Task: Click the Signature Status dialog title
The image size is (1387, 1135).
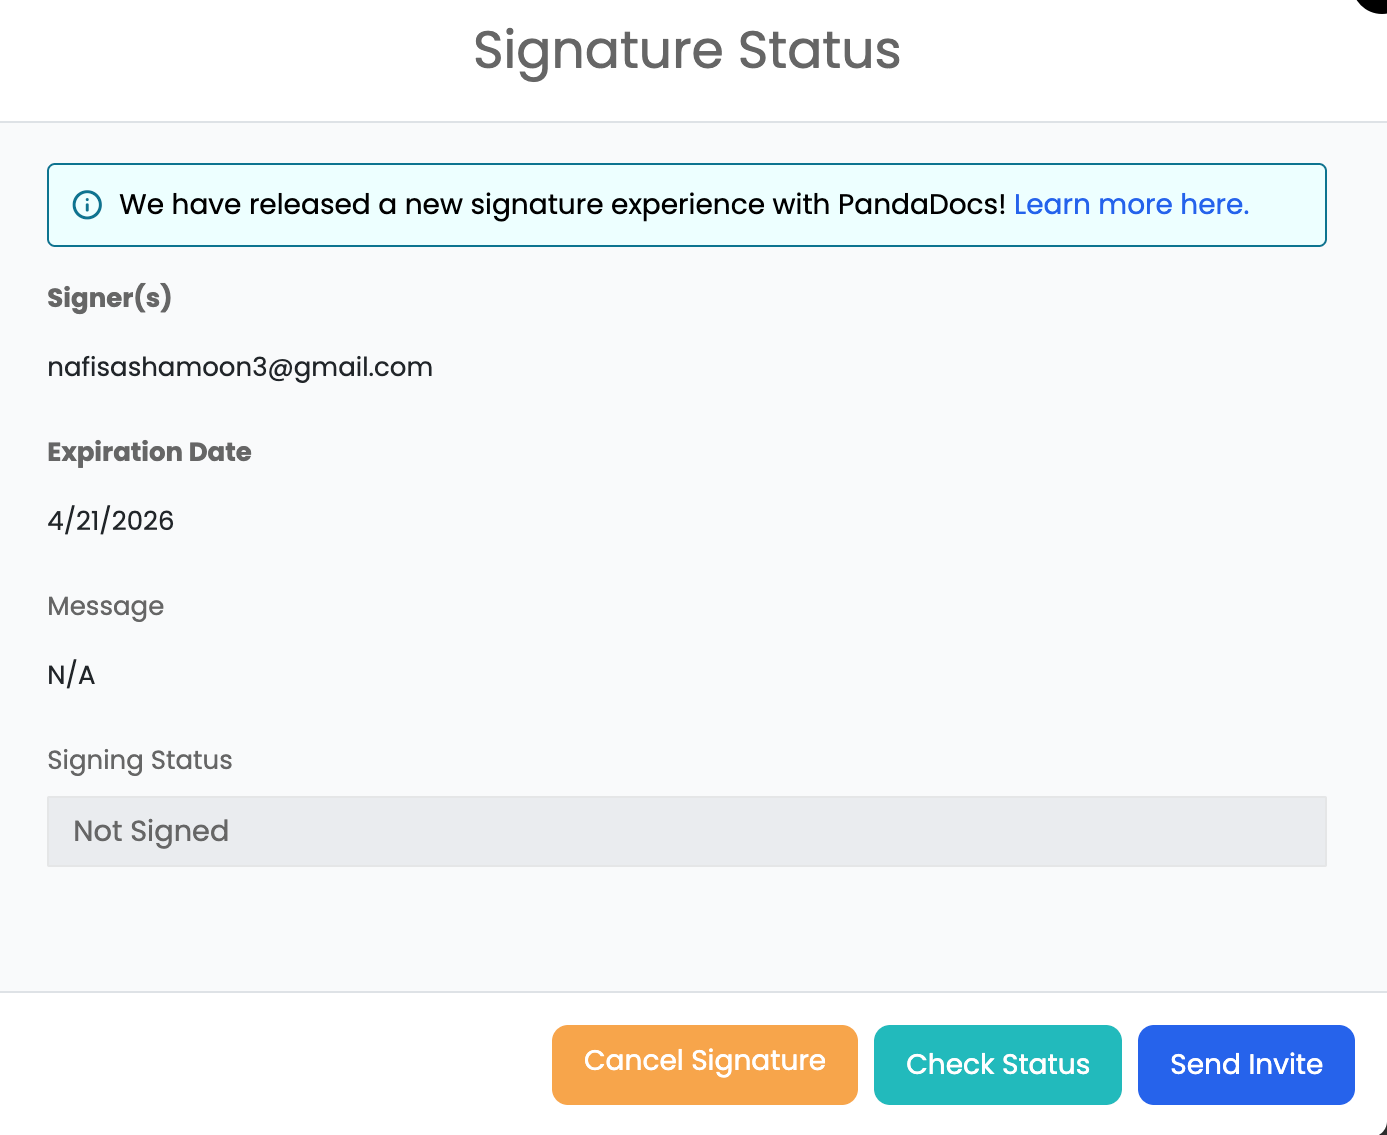Action: [686, 50]
